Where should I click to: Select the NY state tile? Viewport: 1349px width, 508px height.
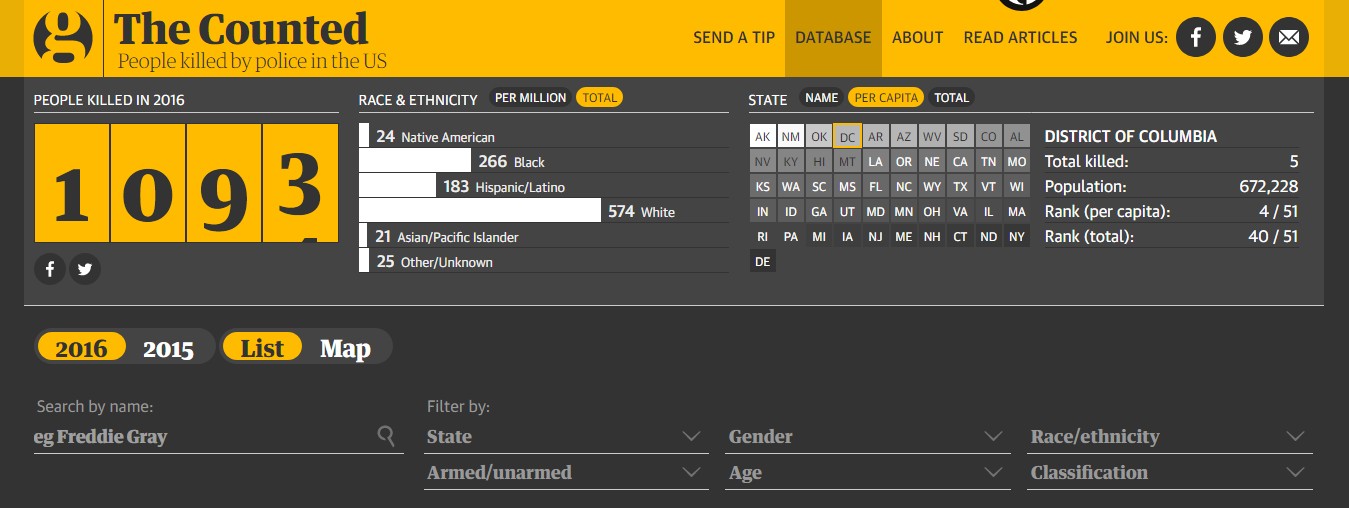tap(1017, 236)
